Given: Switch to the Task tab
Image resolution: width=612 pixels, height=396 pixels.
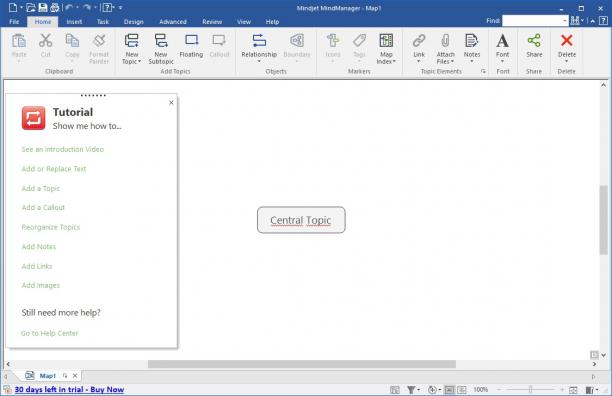Looking at the screenshot, I should pyautogui.click(x=103, y=22).
